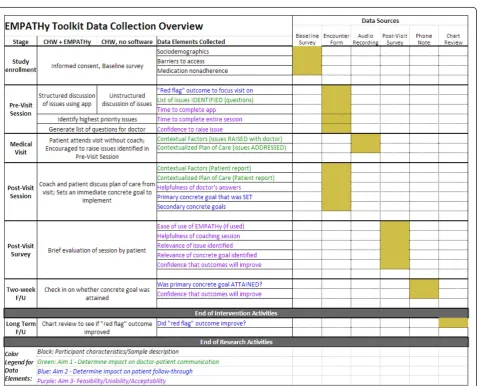Click Brief evaluation of session by patient
Screen dimensions: 478x386
(x=97, y=250)
